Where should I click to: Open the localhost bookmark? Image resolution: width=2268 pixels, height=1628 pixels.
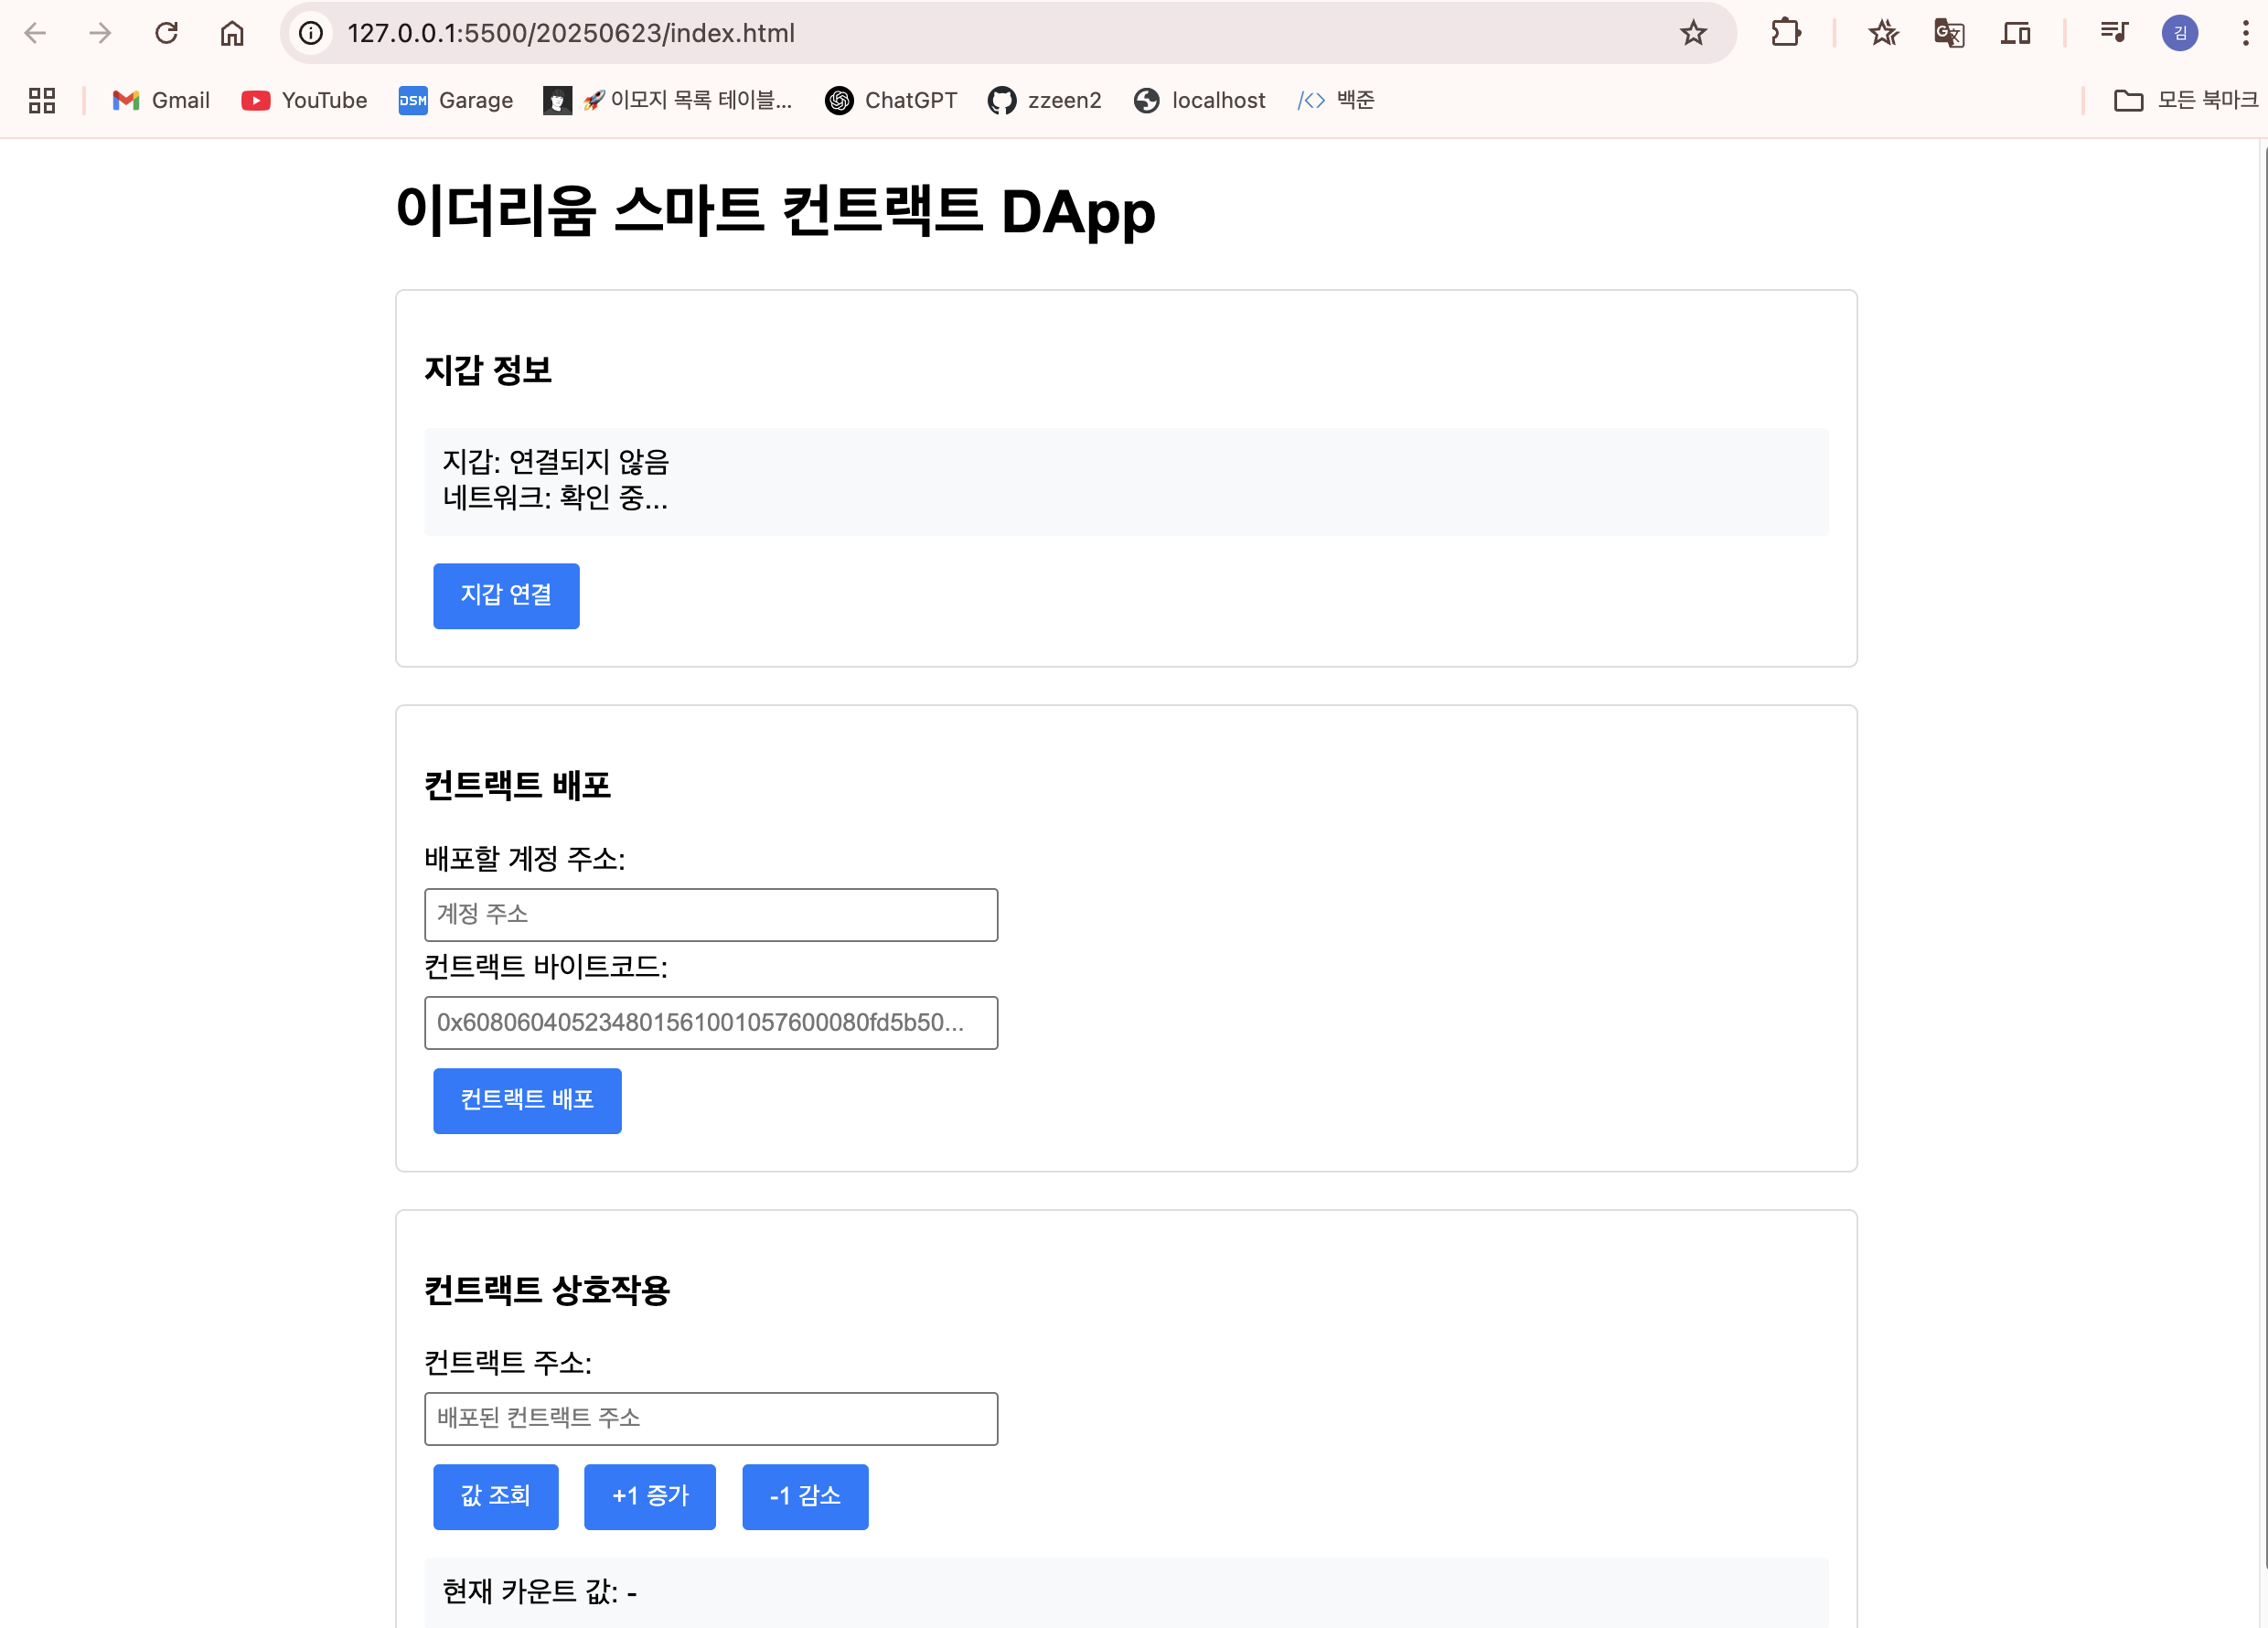(x=1198, y=100)
